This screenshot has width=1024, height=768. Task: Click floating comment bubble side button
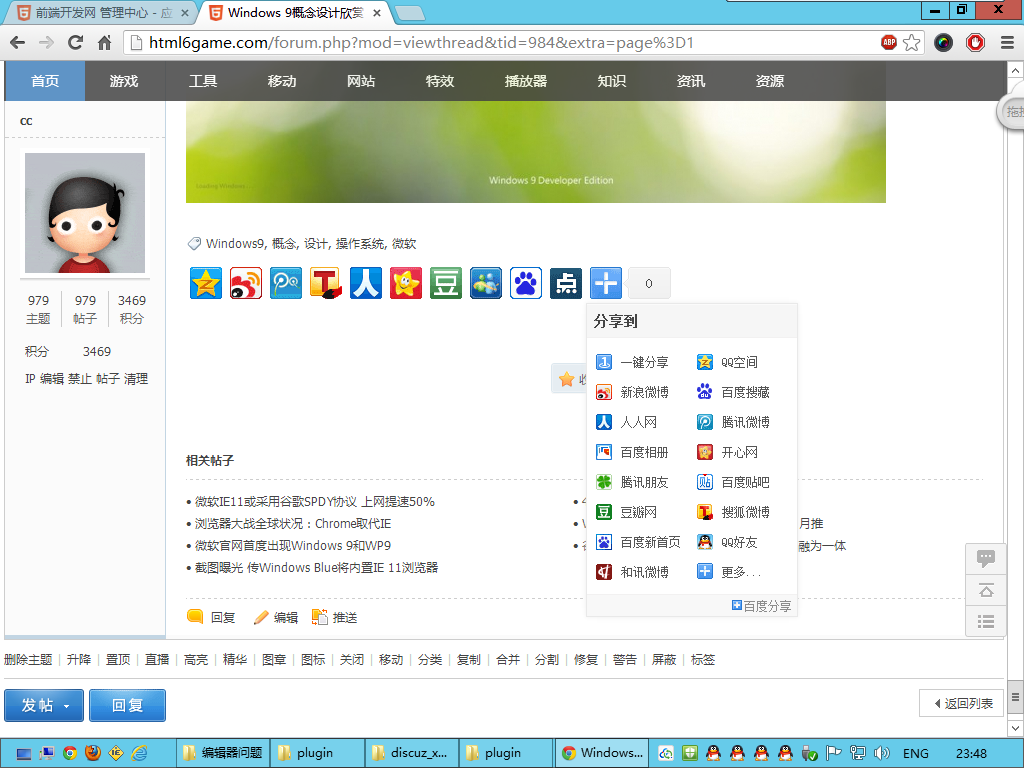click(985, 558)
